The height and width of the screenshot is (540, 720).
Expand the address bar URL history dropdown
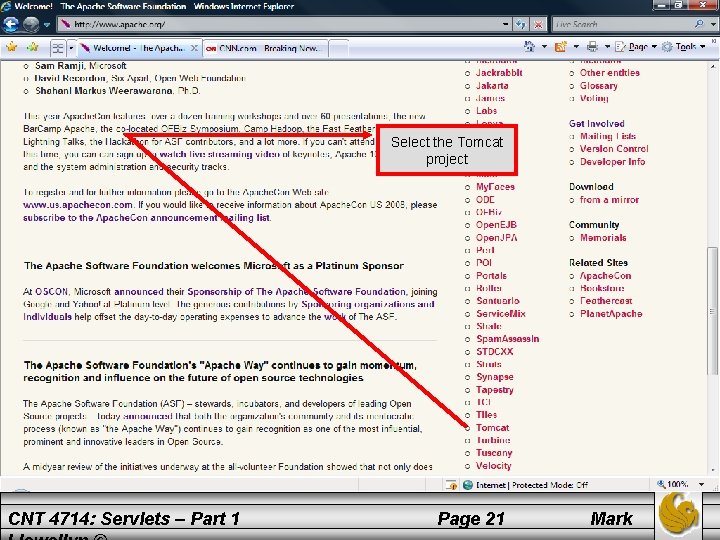(506, 24)
